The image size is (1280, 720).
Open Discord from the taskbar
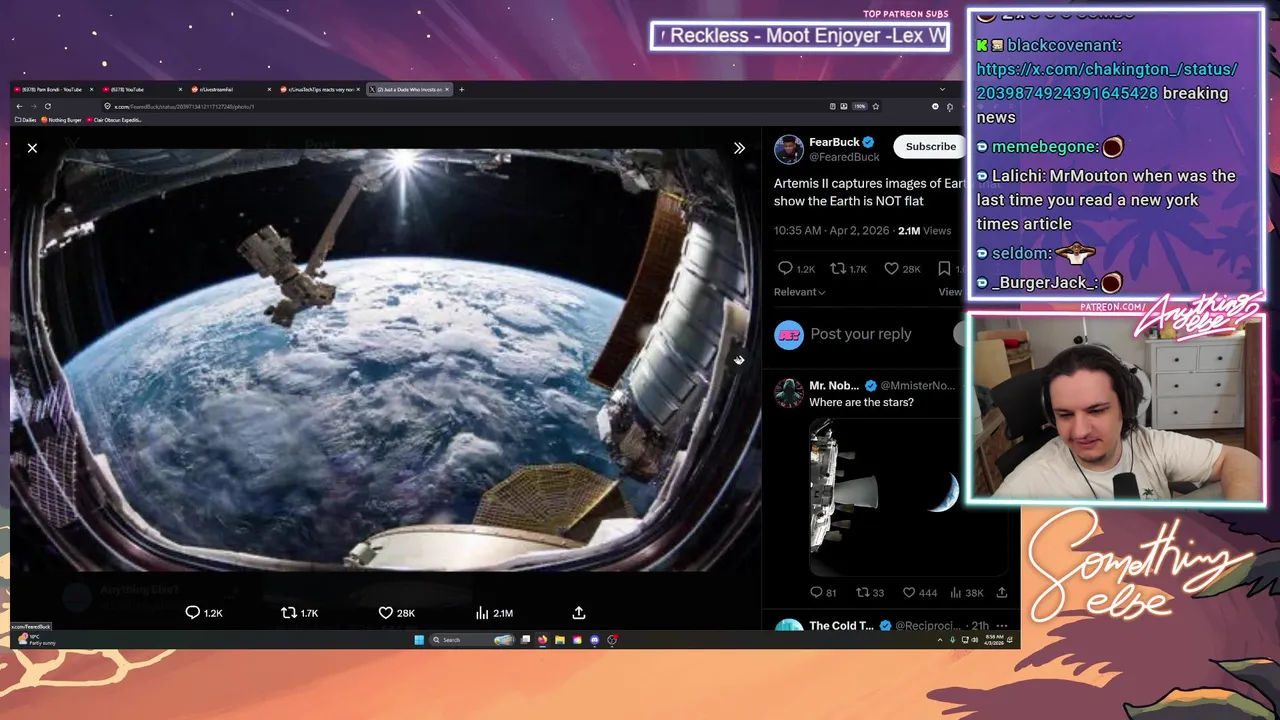pos(595,640)
